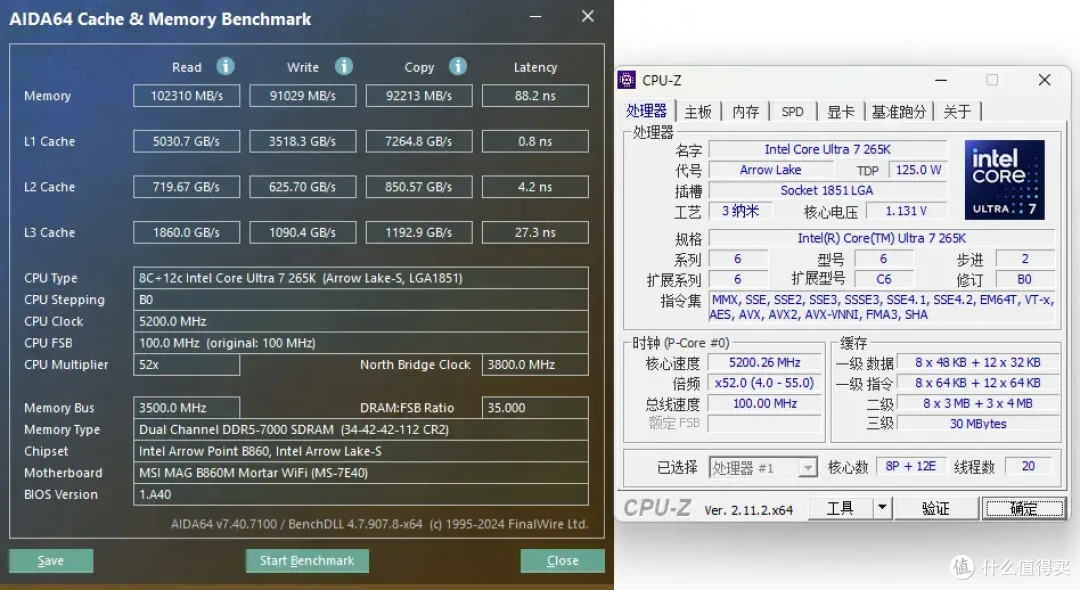Screen dimensions: 1080x590
Task: Click the L2 Cache Read 719.67 GB/s value
Action: pos(187,187)
